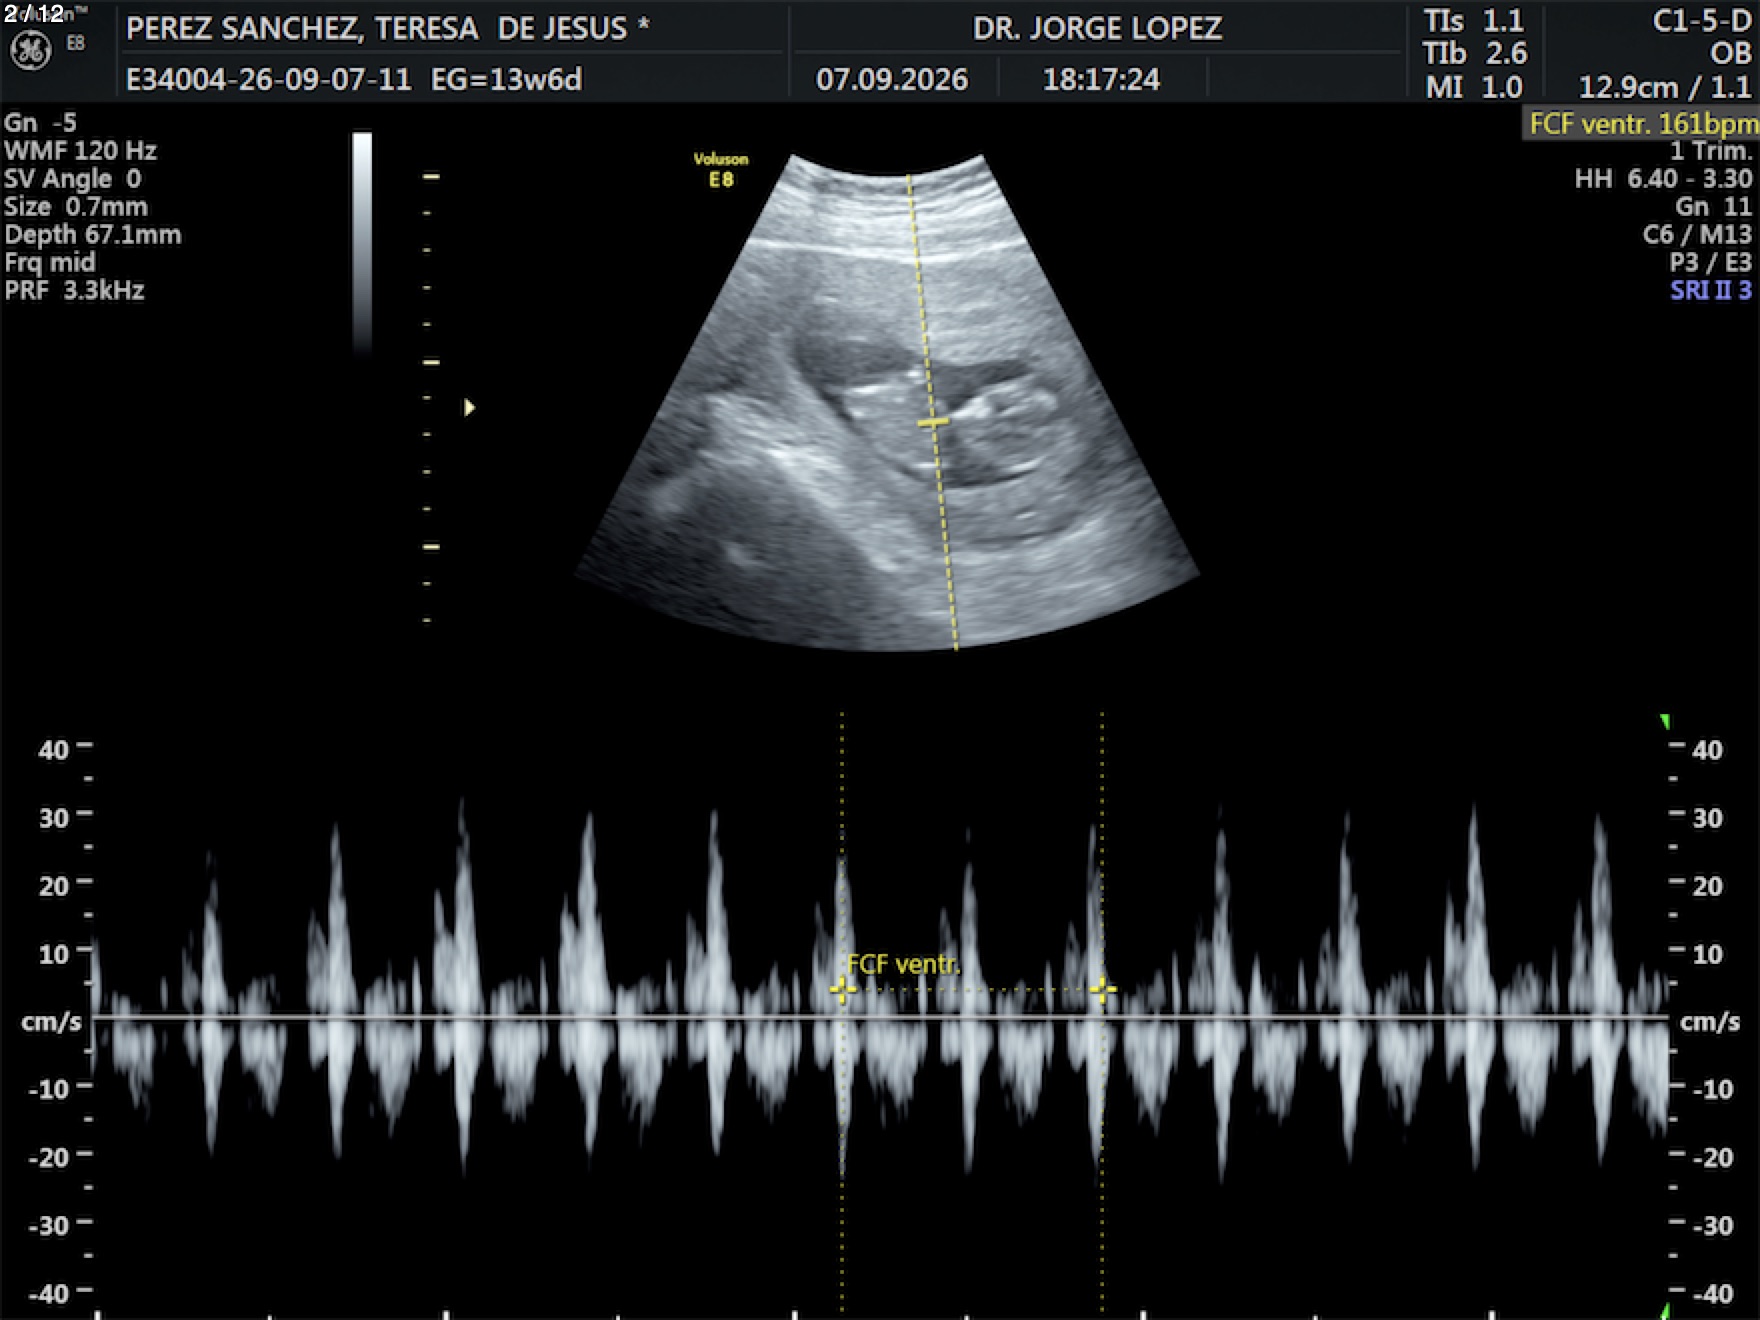This screenshot has height=1320, width=1760.
Task: Click the WMF 120 Hz parameter
Action: tap(80, 151)
